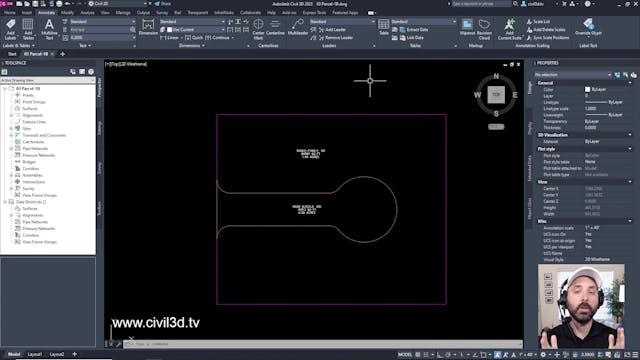Select the Centerline tool
The height and width of the screenshot is (360, 640).
coord(275,27)
